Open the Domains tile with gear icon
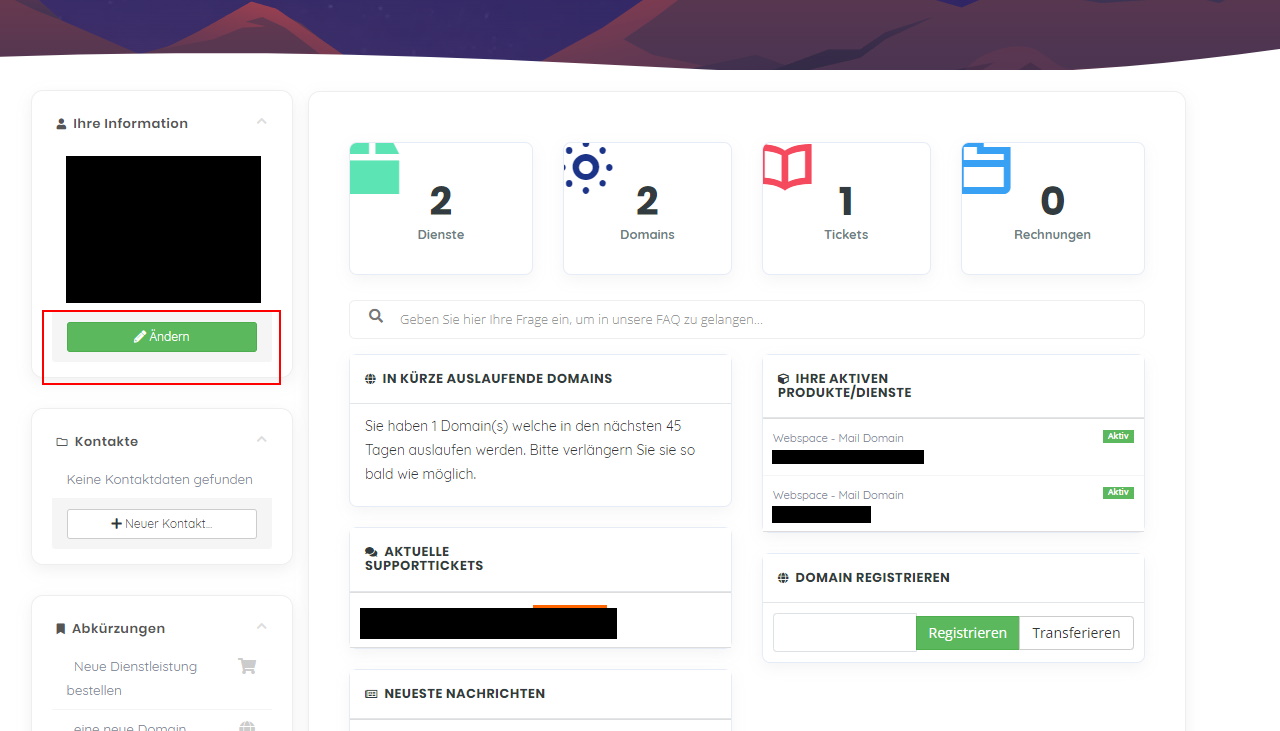 click(647, 208)
